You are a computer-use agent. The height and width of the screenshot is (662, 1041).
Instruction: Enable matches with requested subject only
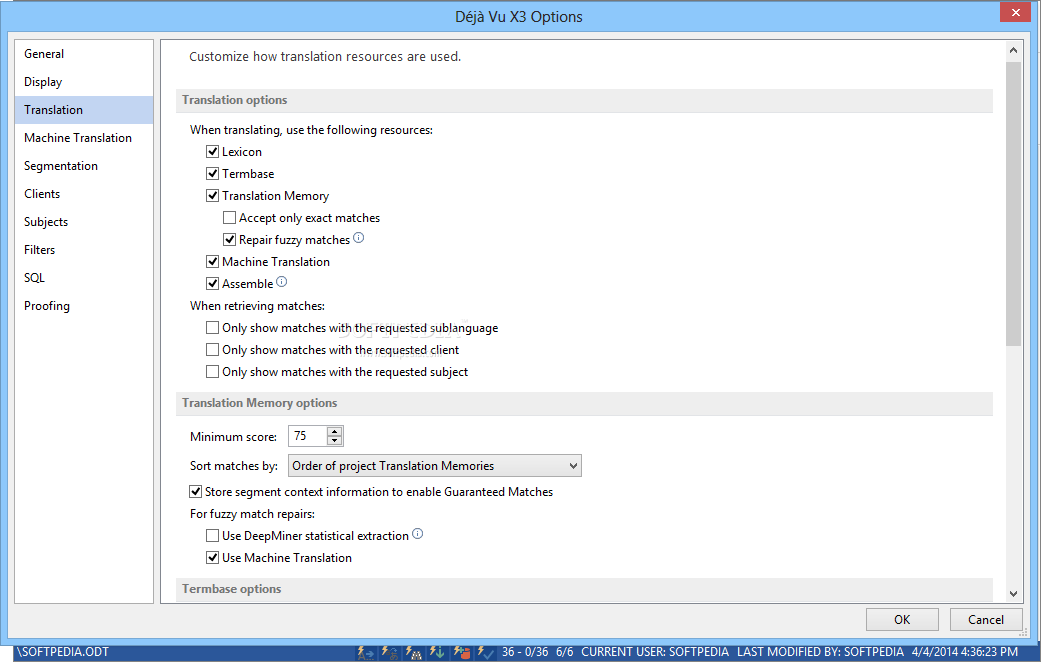click(x=212, y=372)
